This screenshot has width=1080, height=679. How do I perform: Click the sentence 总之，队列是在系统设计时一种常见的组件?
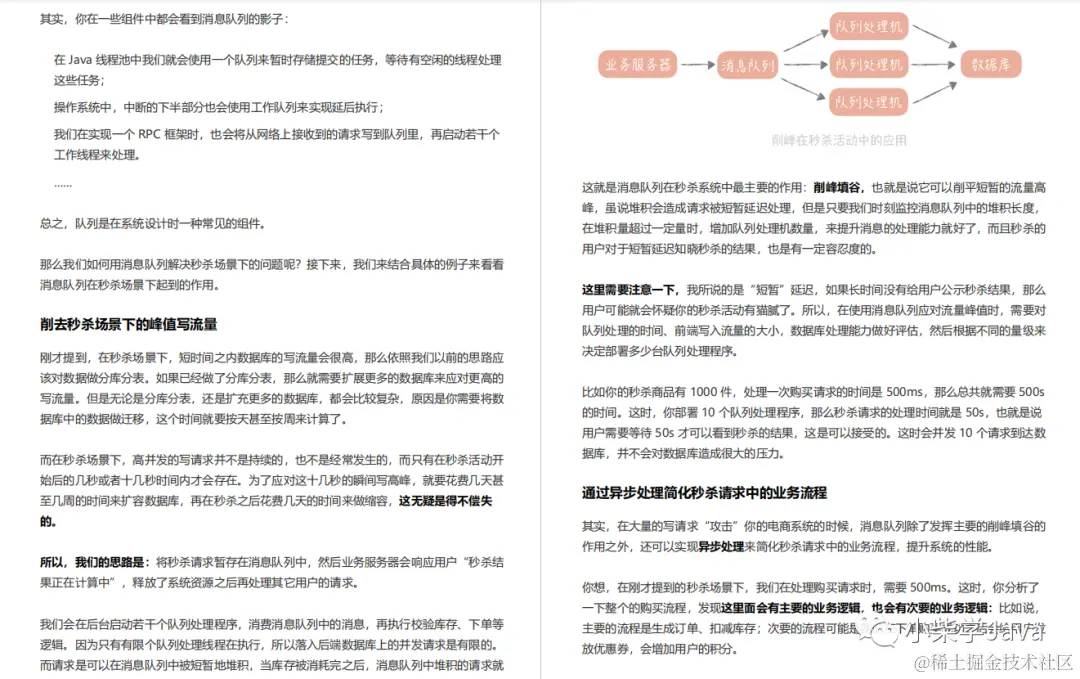152,224
